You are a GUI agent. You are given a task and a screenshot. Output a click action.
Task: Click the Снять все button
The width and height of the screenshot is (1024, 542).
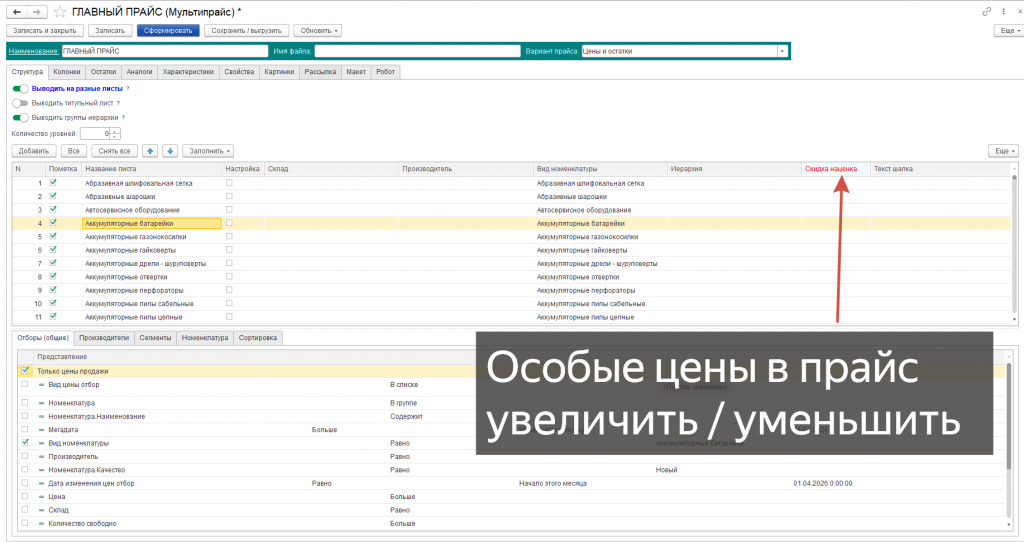coord(114,151)
